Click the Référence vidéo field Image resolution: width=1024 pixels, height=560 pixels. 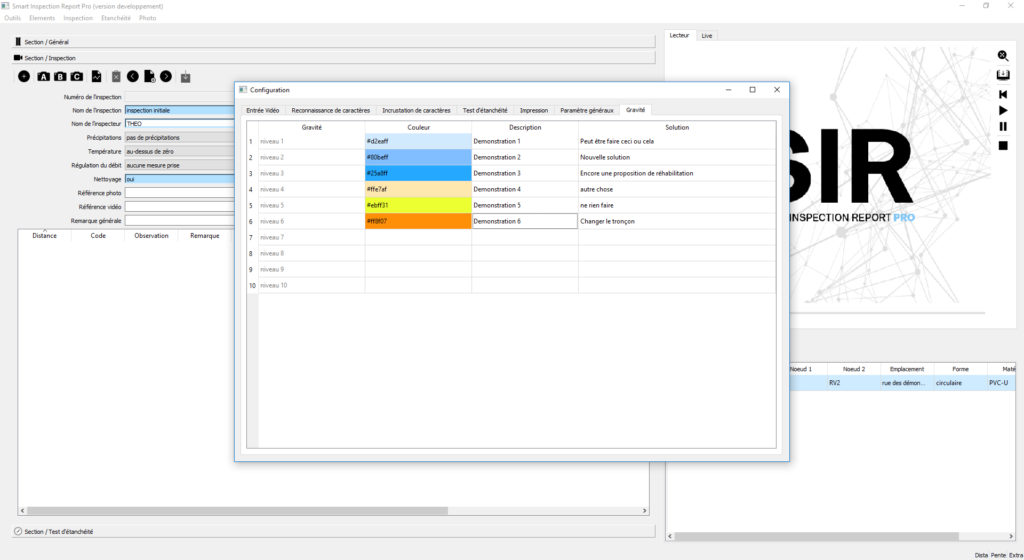180,206
